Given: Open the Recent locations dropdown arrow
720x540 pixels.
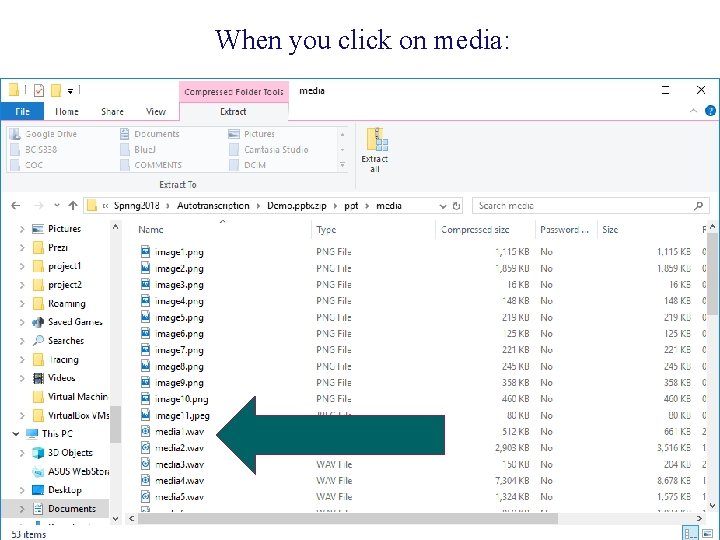Looking at the screenshot, I should click(56, 205).
